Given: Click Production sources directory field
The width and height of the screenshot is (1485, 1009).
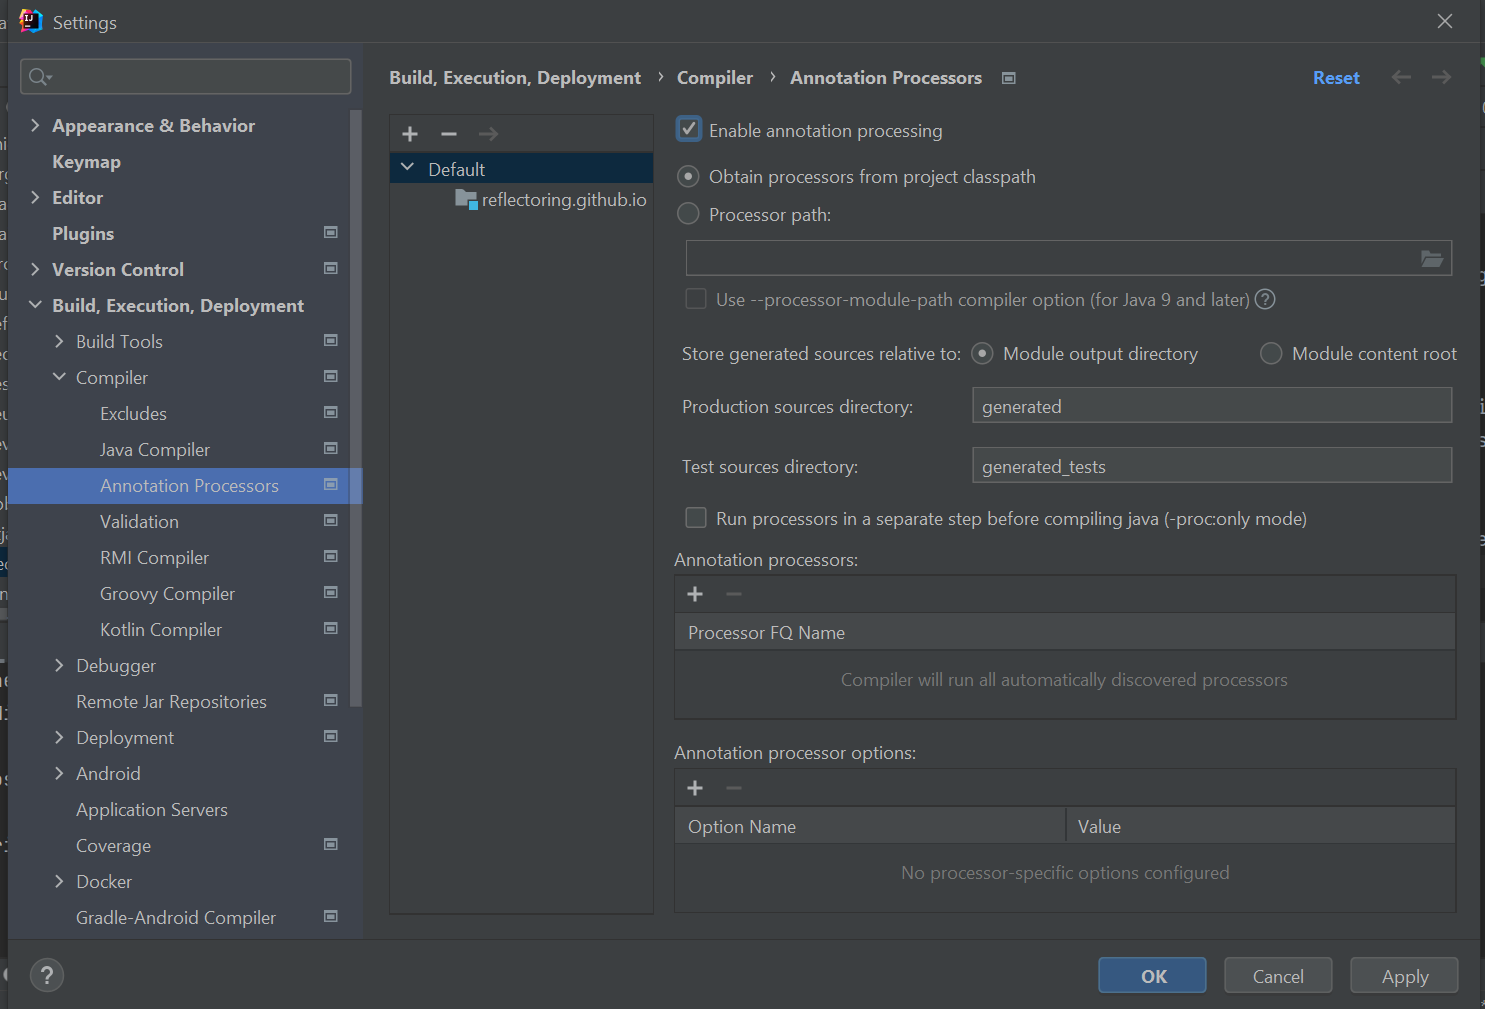Looking at the screenshot, I should [x=1212, y=405].
